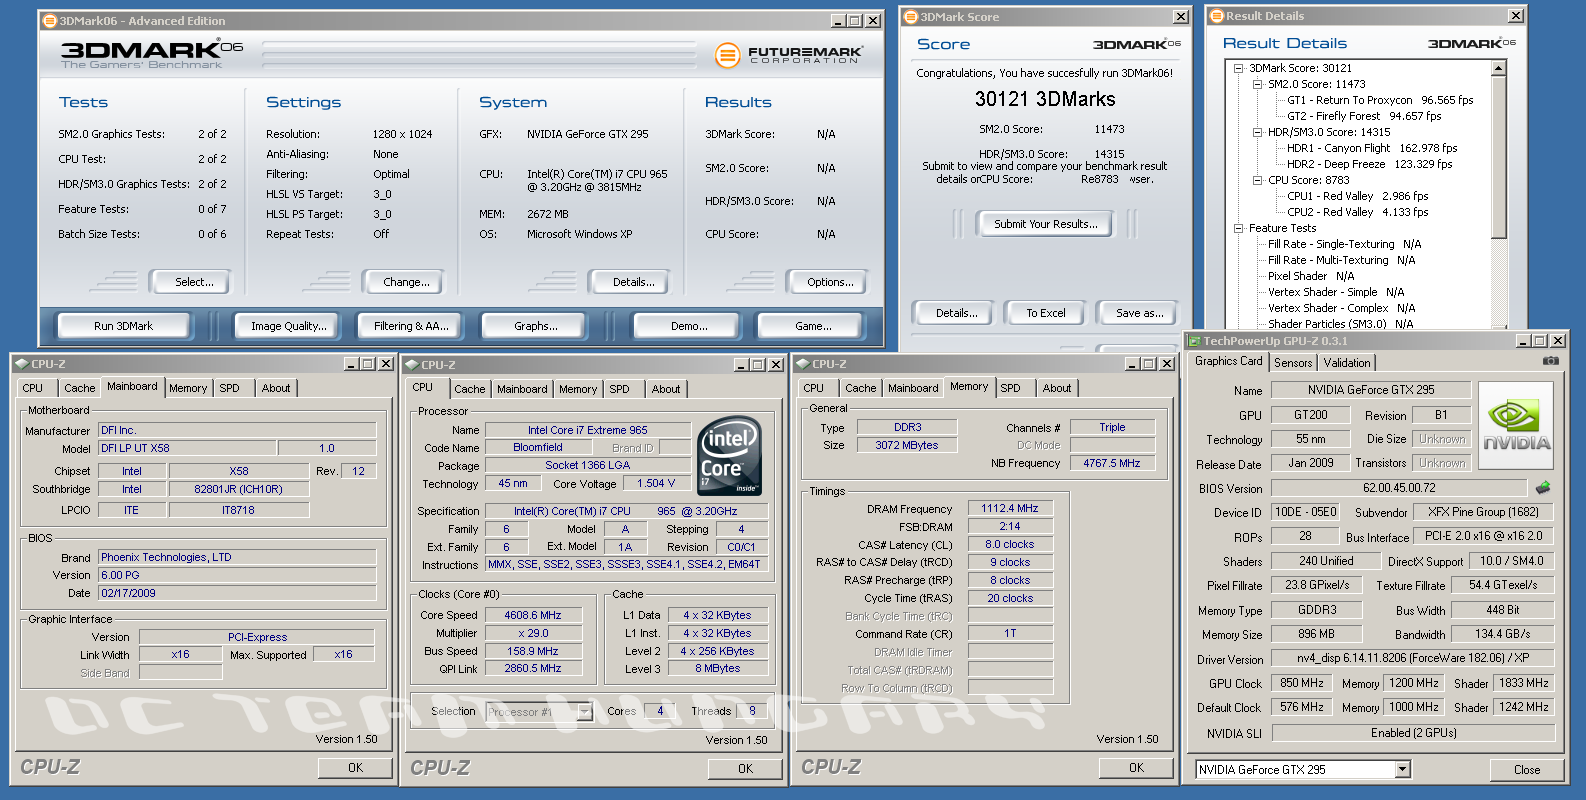The height and width of the screenshot is (800, 1586).
Task: Open the SPD tab in Mainboard CPU-Z window
Action: (x=229, y=388)
